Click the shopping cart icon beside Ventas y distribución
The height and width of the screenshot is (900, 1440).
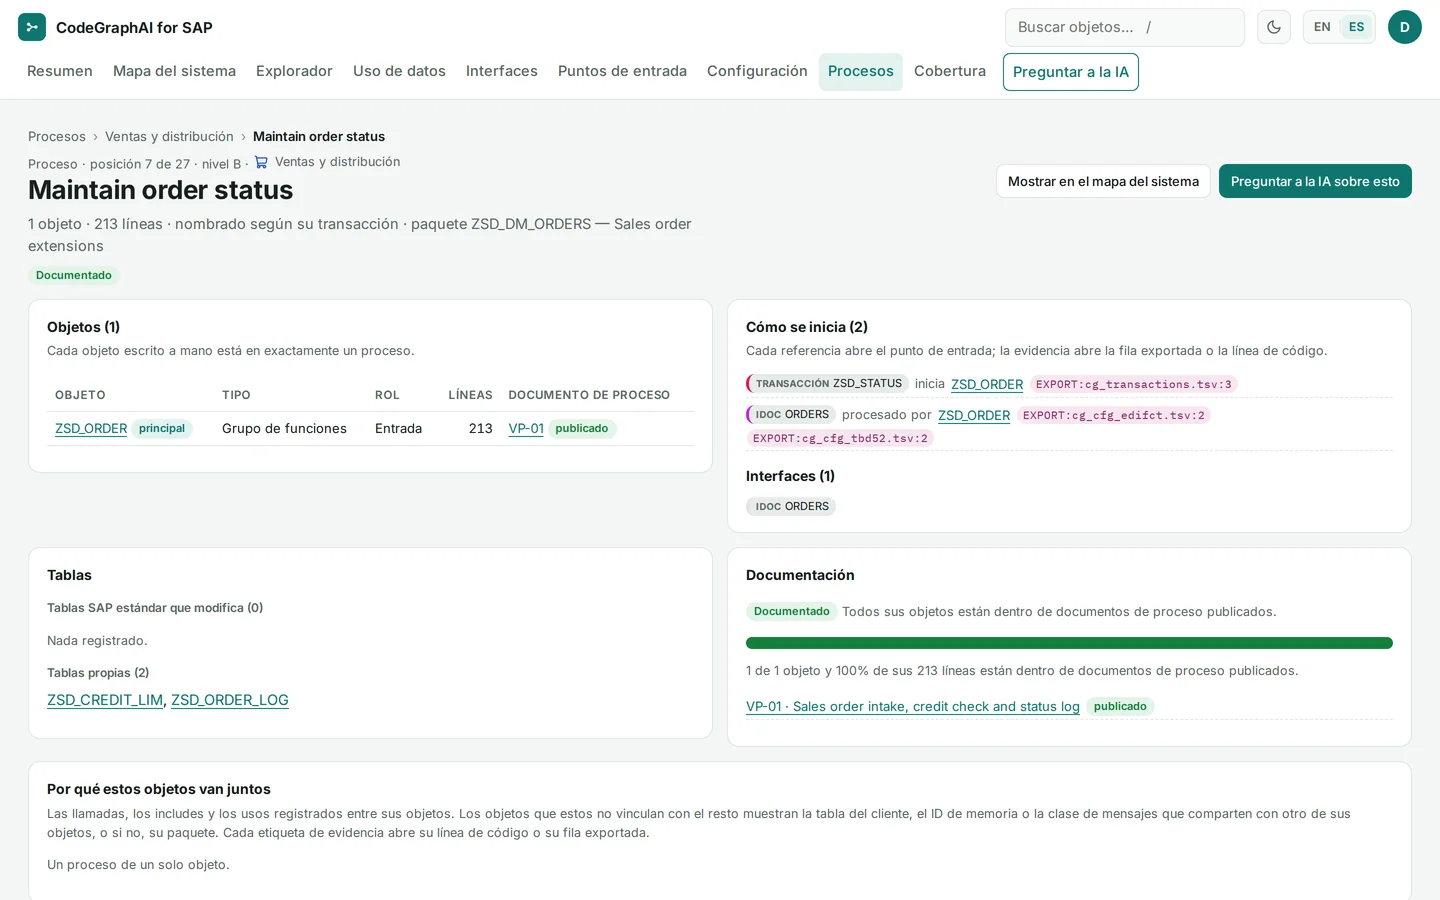point(261,162)
